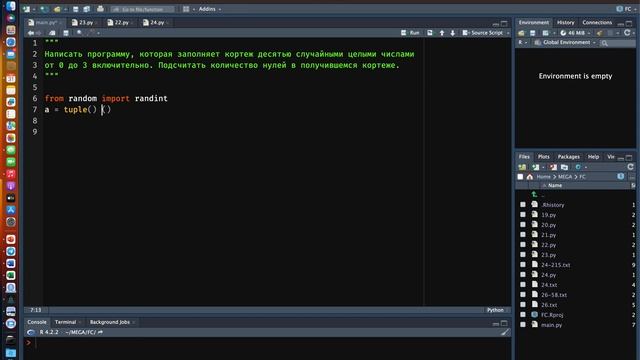Click the New File icon in main toolbar

point(27,9)
